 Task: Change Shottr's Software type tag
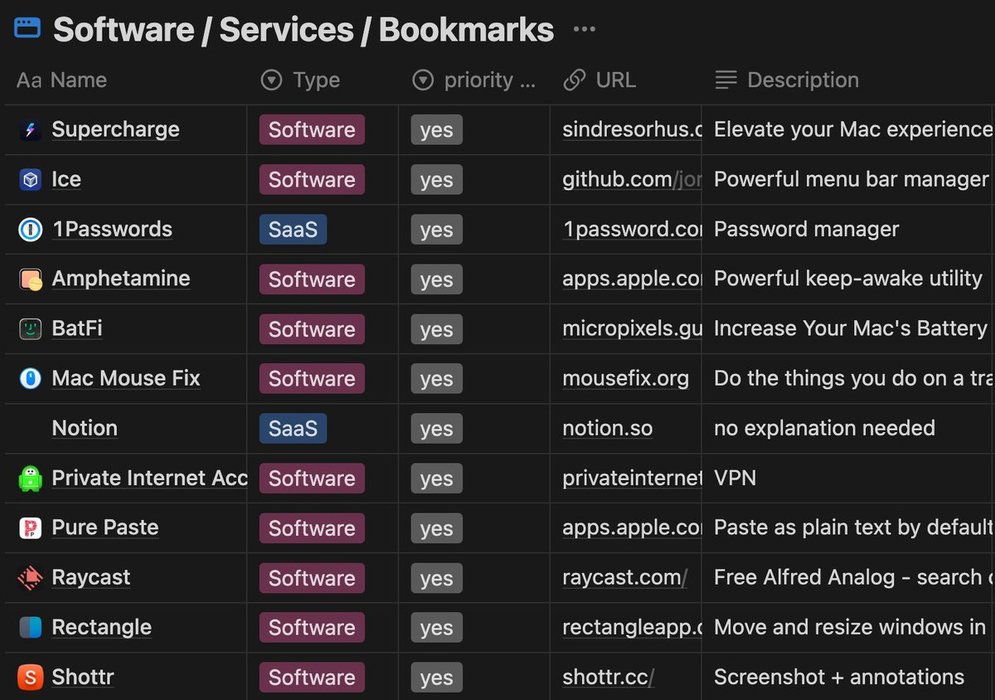pos(312,677)
